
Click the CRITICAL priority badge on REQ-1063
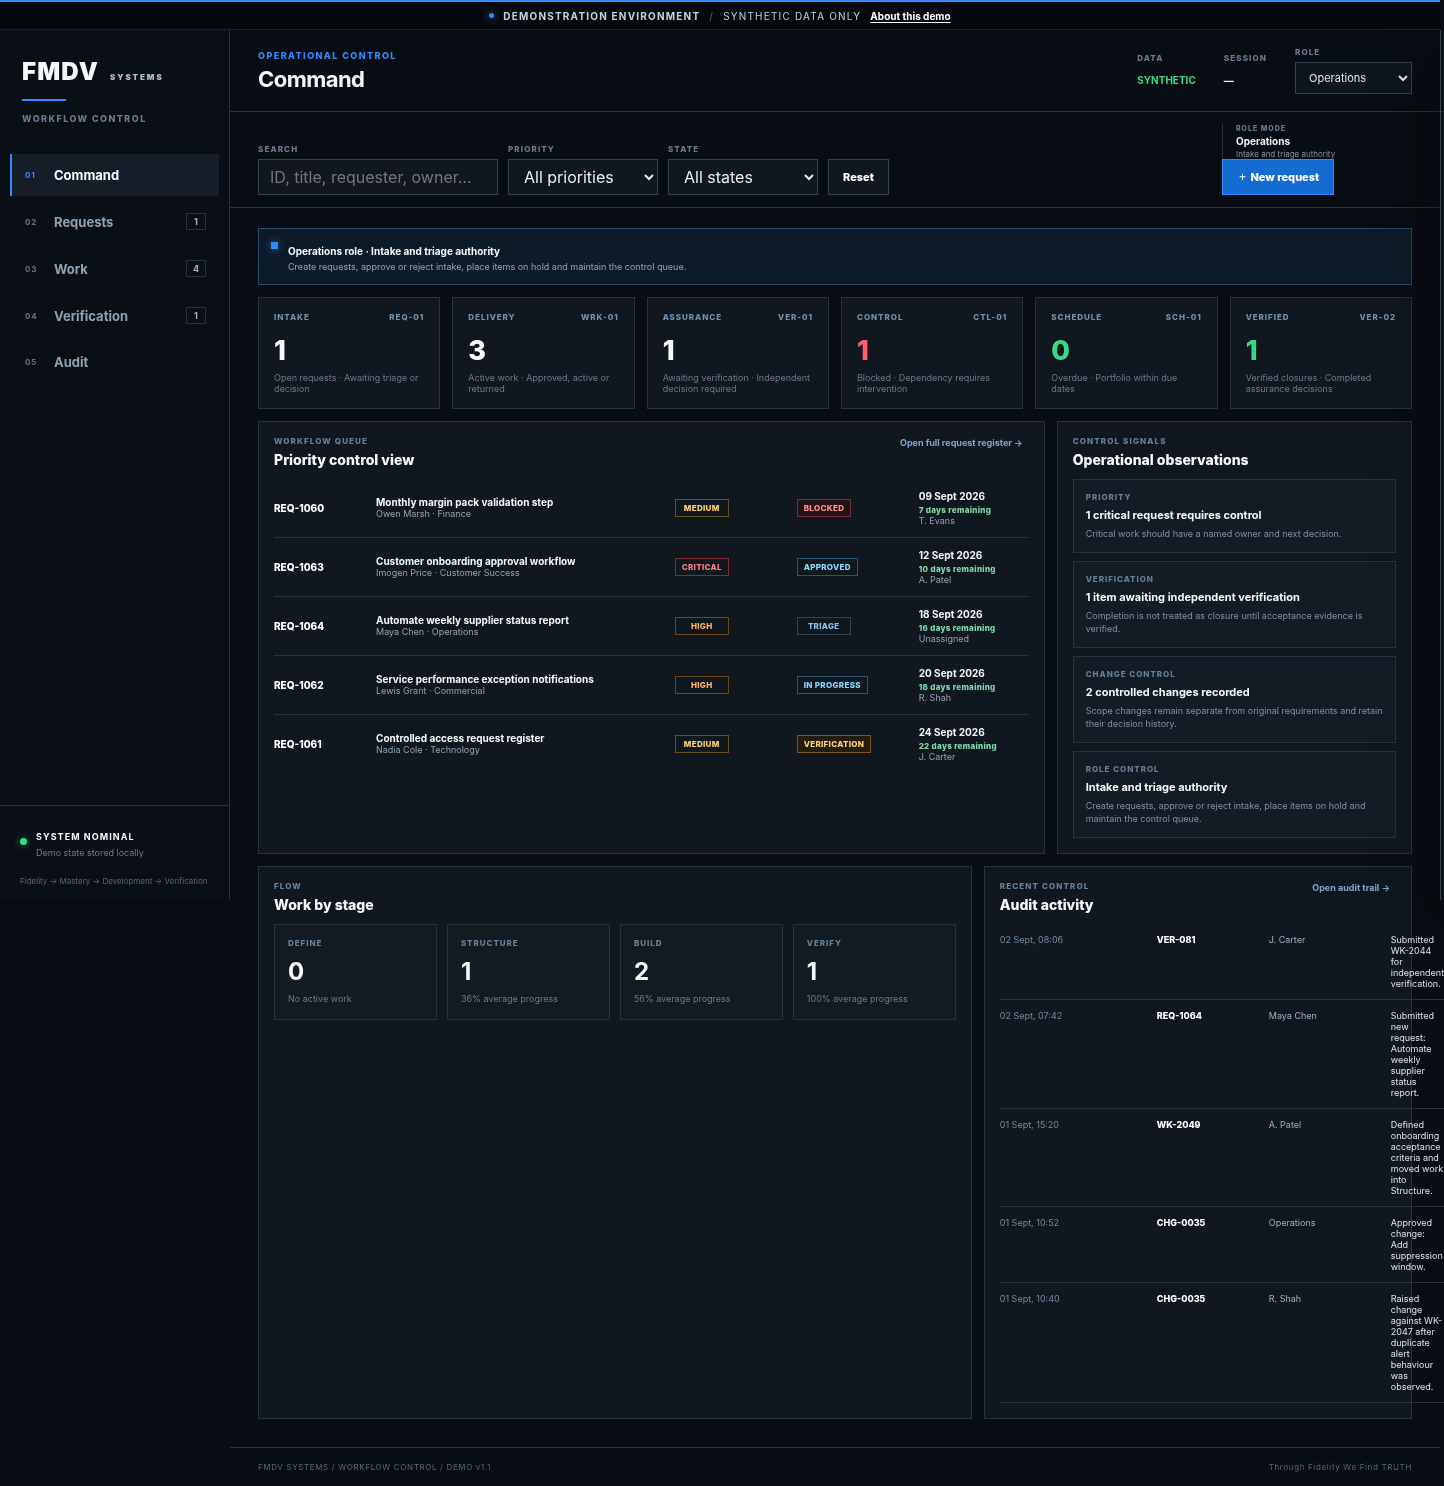point(702,567)
